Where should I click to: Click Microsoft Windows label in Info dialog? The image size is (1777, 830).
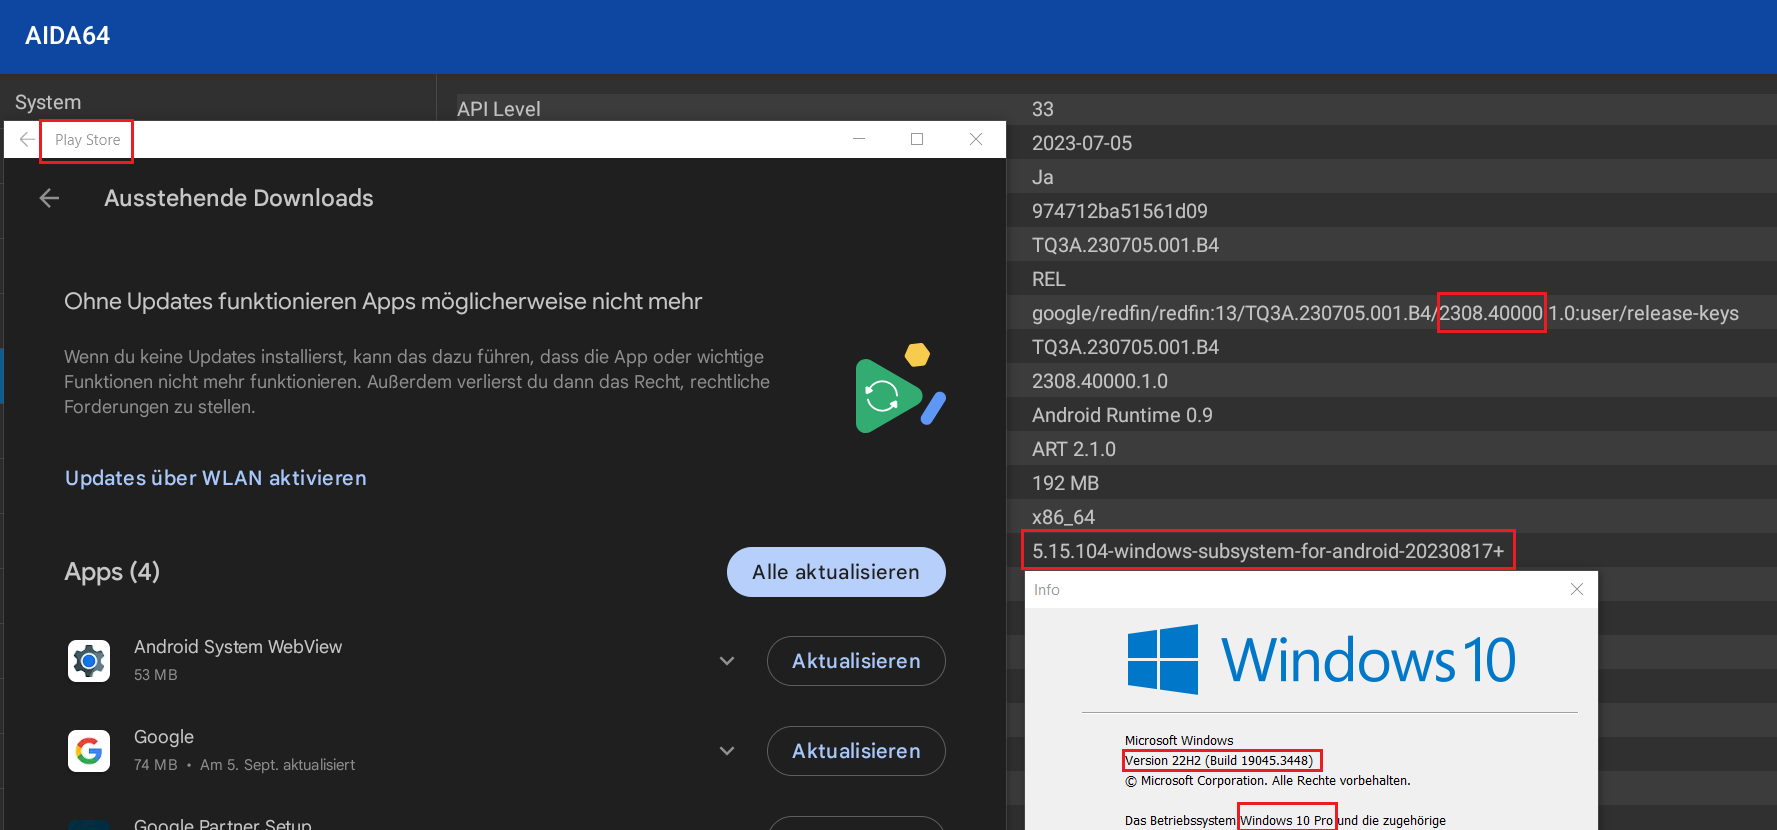pyautogui.click(x=1179, y=741)
